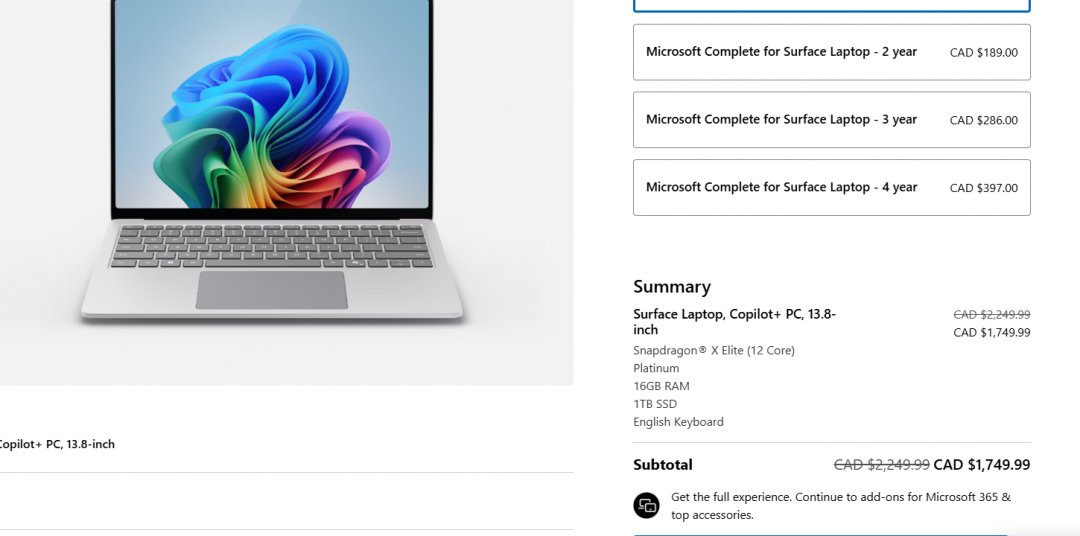Click the Copilot+ PC, 13.8-inch caption under image

(56, 444)
